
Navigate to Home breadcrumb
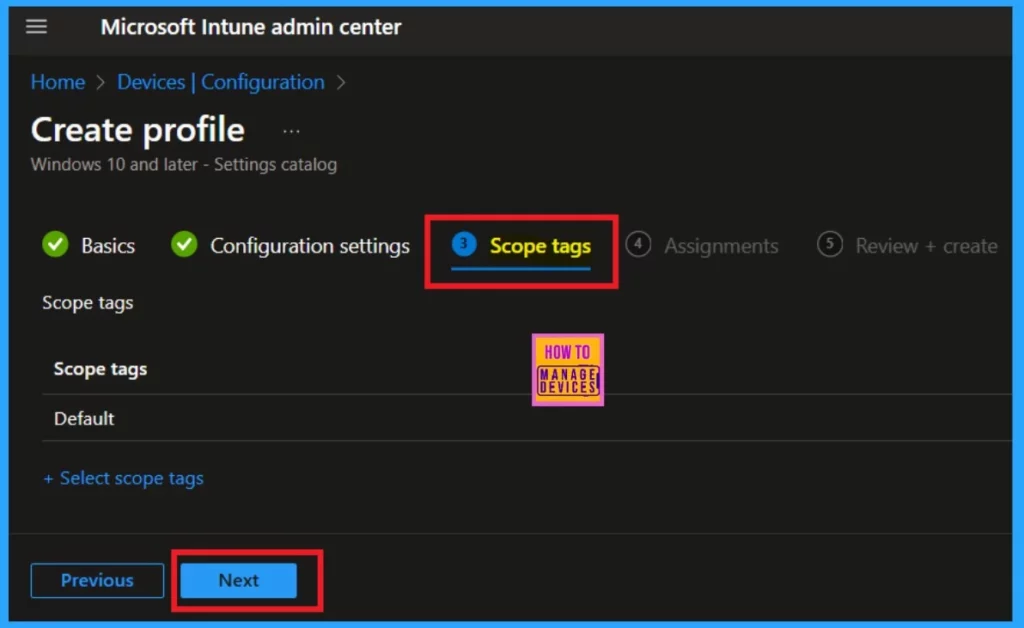coord(58,82)
